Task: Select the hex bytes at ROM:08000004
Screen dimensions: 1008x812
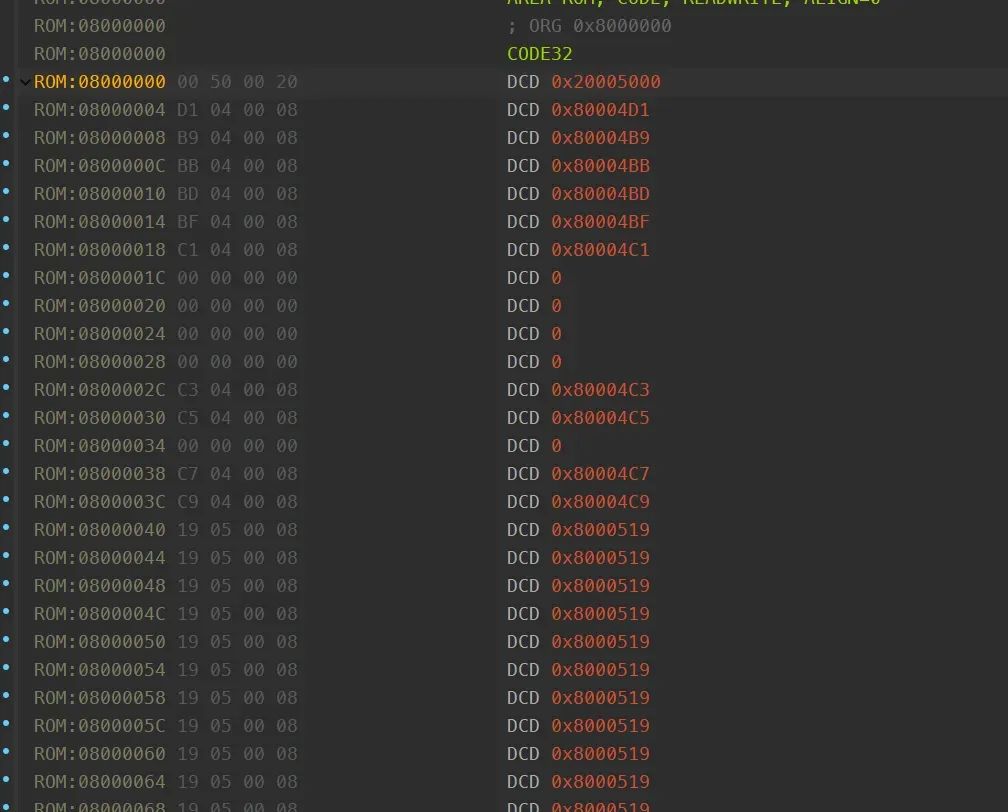Action: pos(235,110)
